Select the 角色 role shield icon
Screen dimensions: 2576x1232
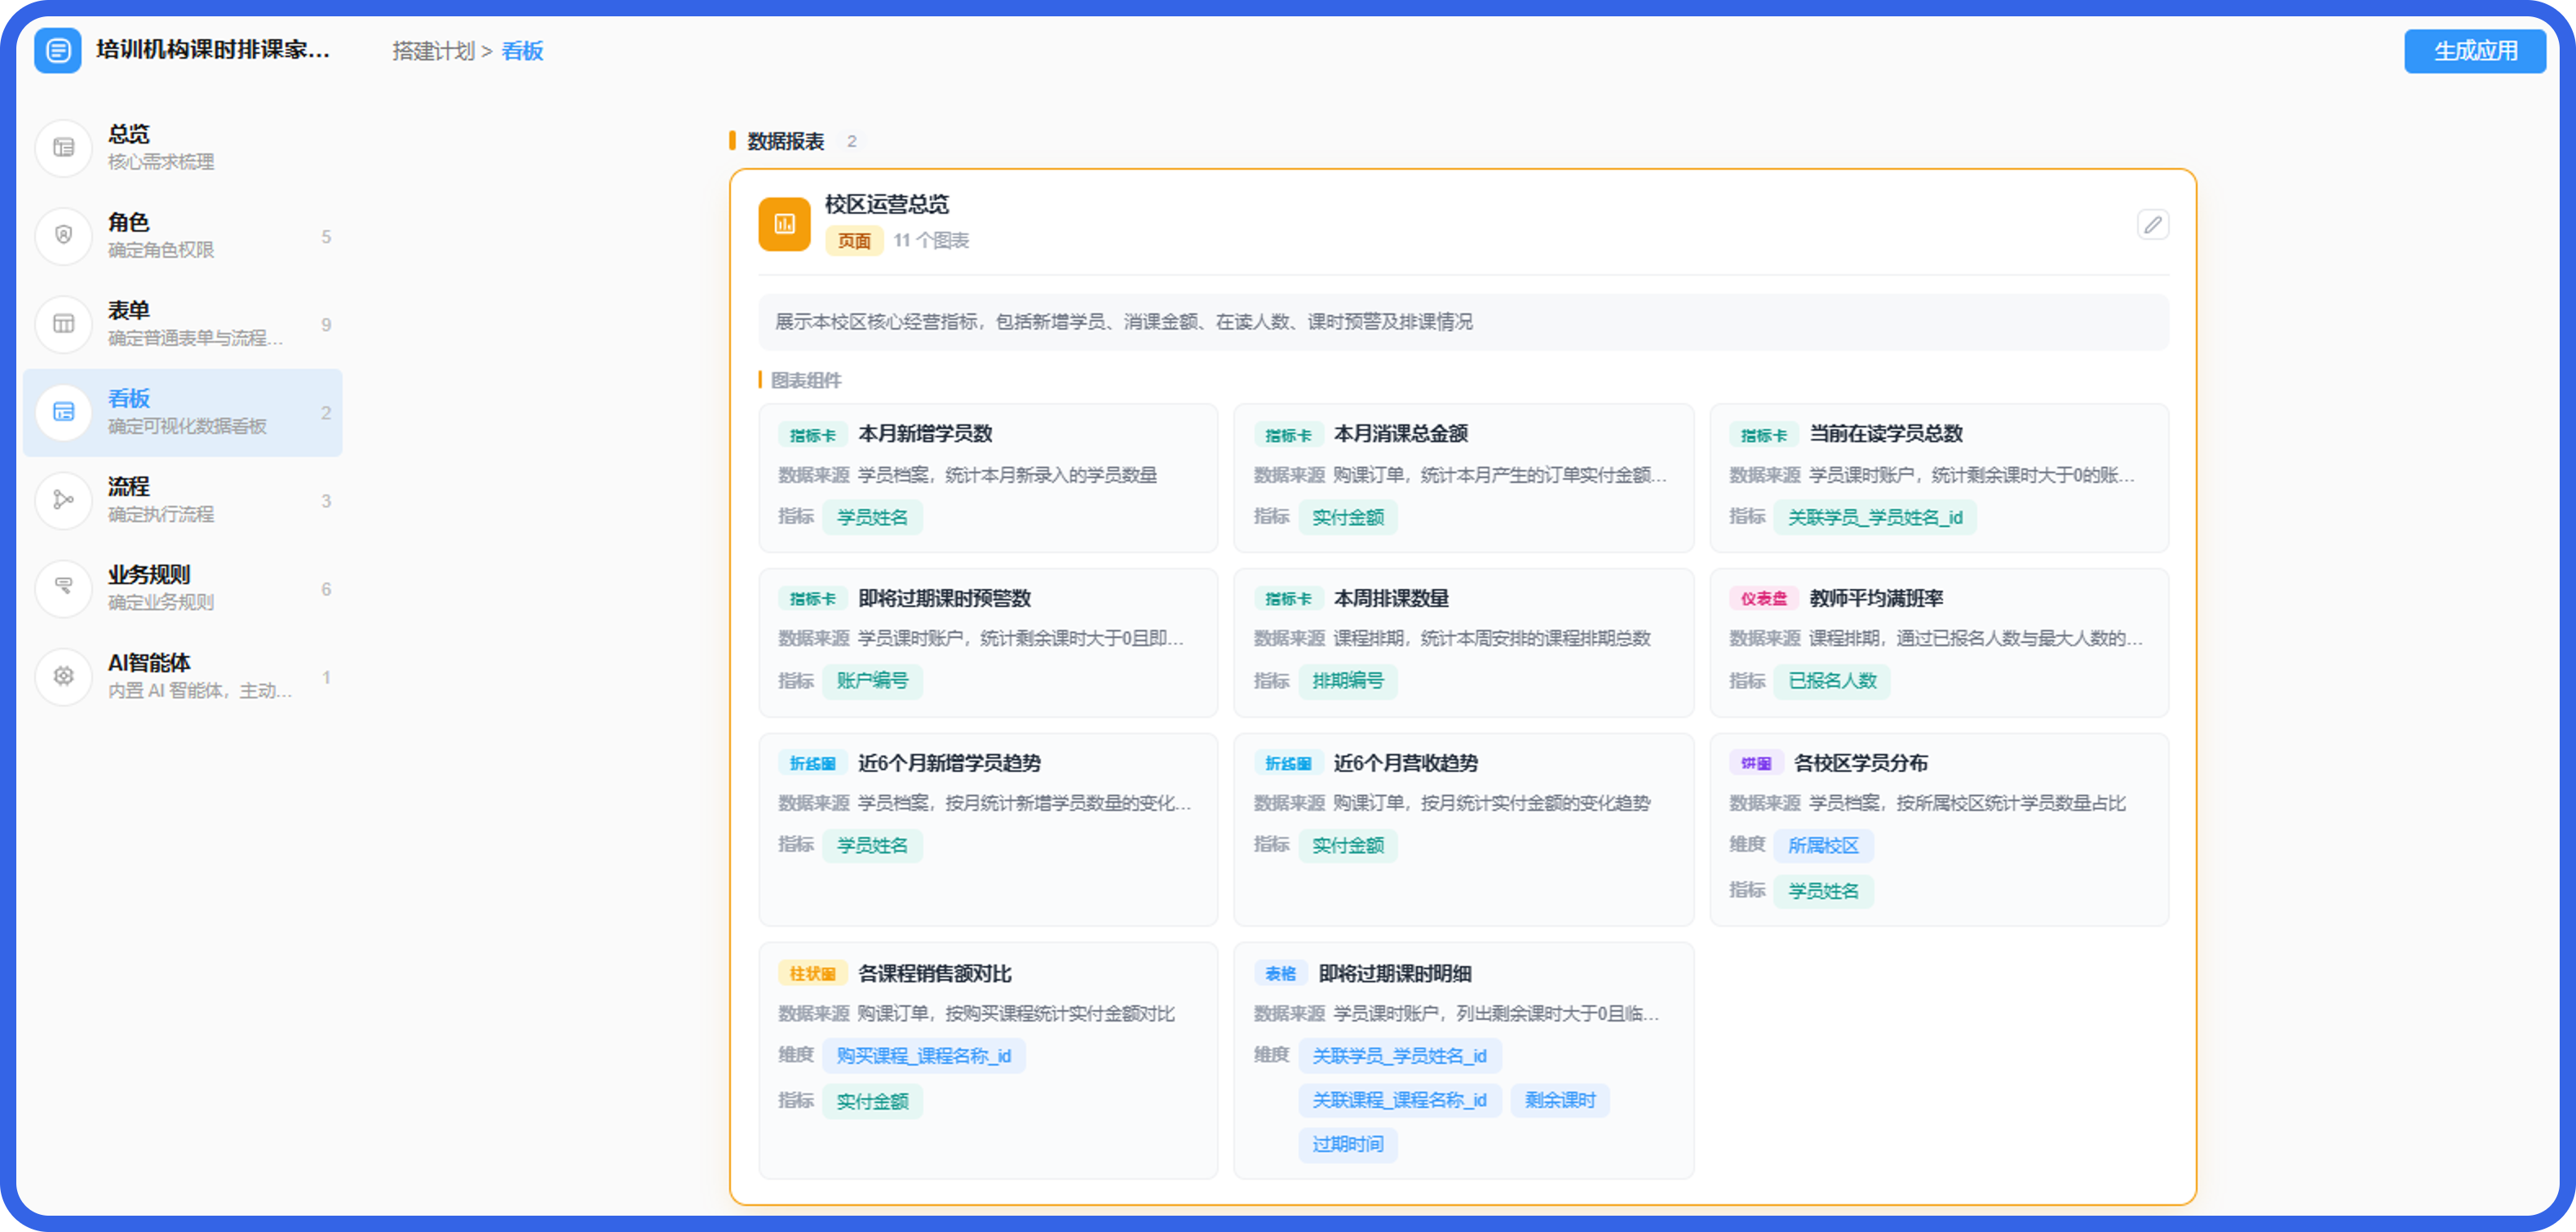64,236
